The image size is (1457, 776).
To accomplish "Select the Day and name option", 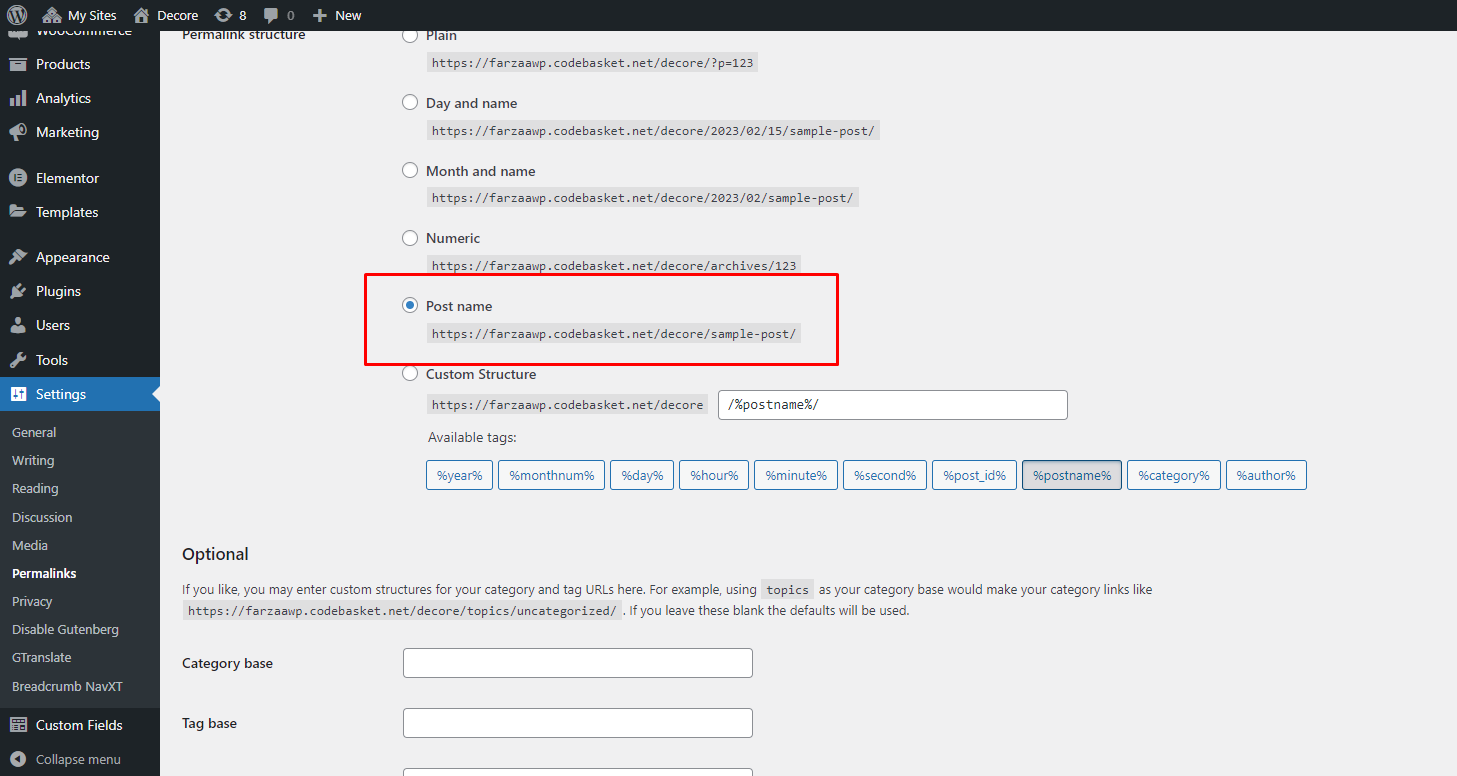I will coord(410,102).
